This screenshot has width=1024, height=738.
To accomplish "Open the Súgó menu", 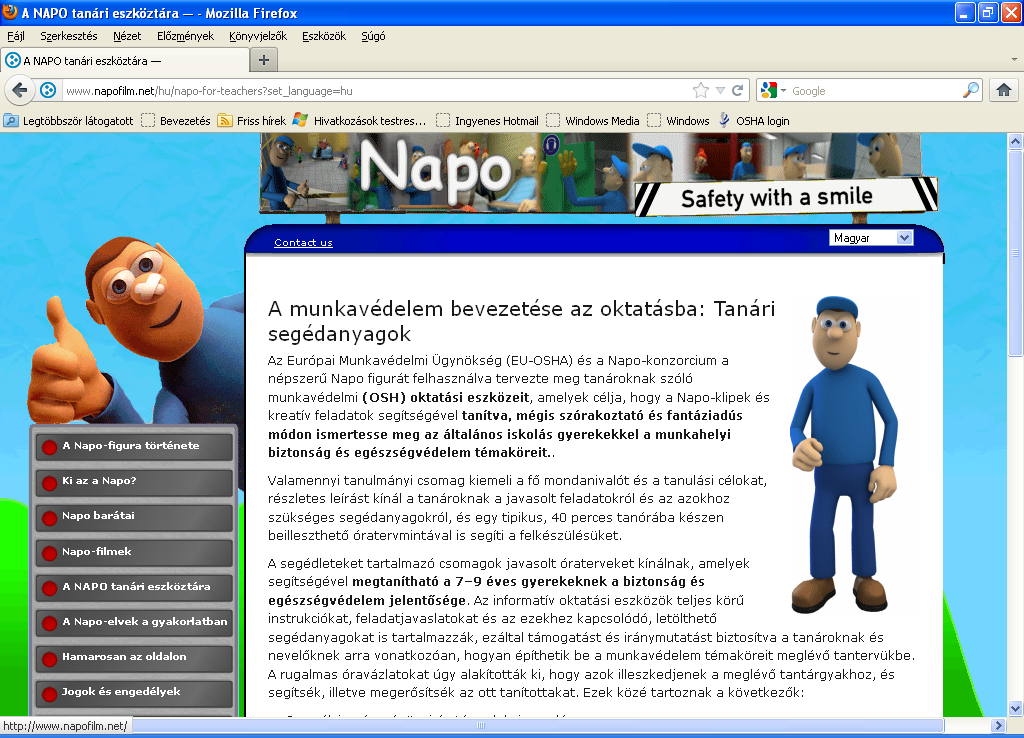I will pos(374,36).
